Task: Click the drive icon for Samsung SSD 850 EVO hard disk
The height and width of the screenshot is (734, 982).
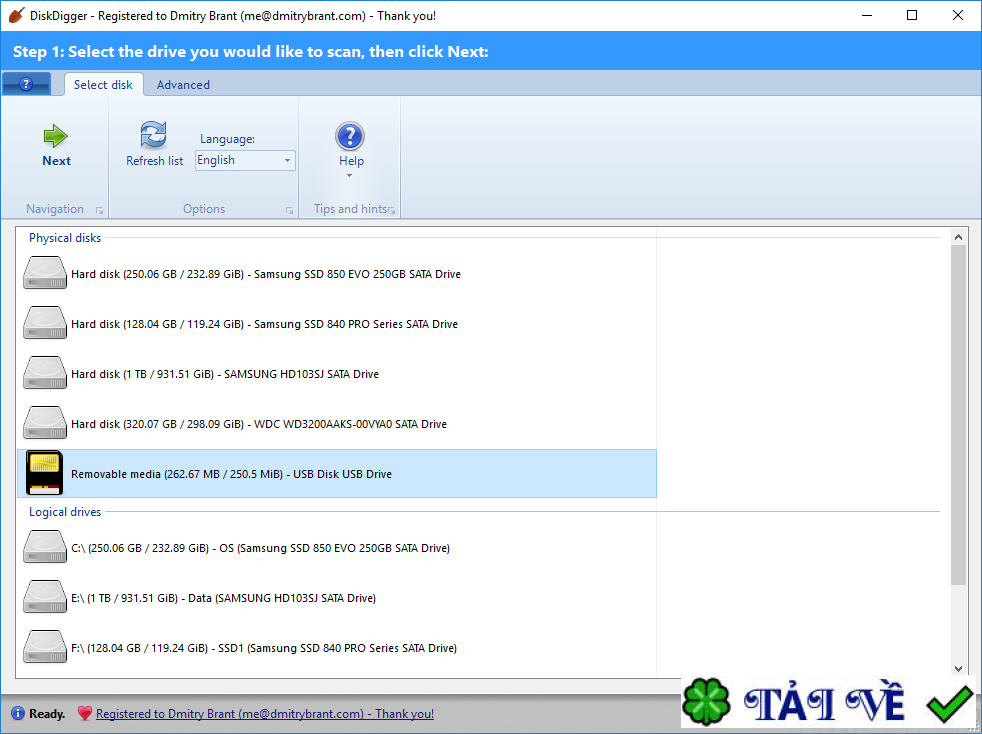Action: tap(45, 273)
